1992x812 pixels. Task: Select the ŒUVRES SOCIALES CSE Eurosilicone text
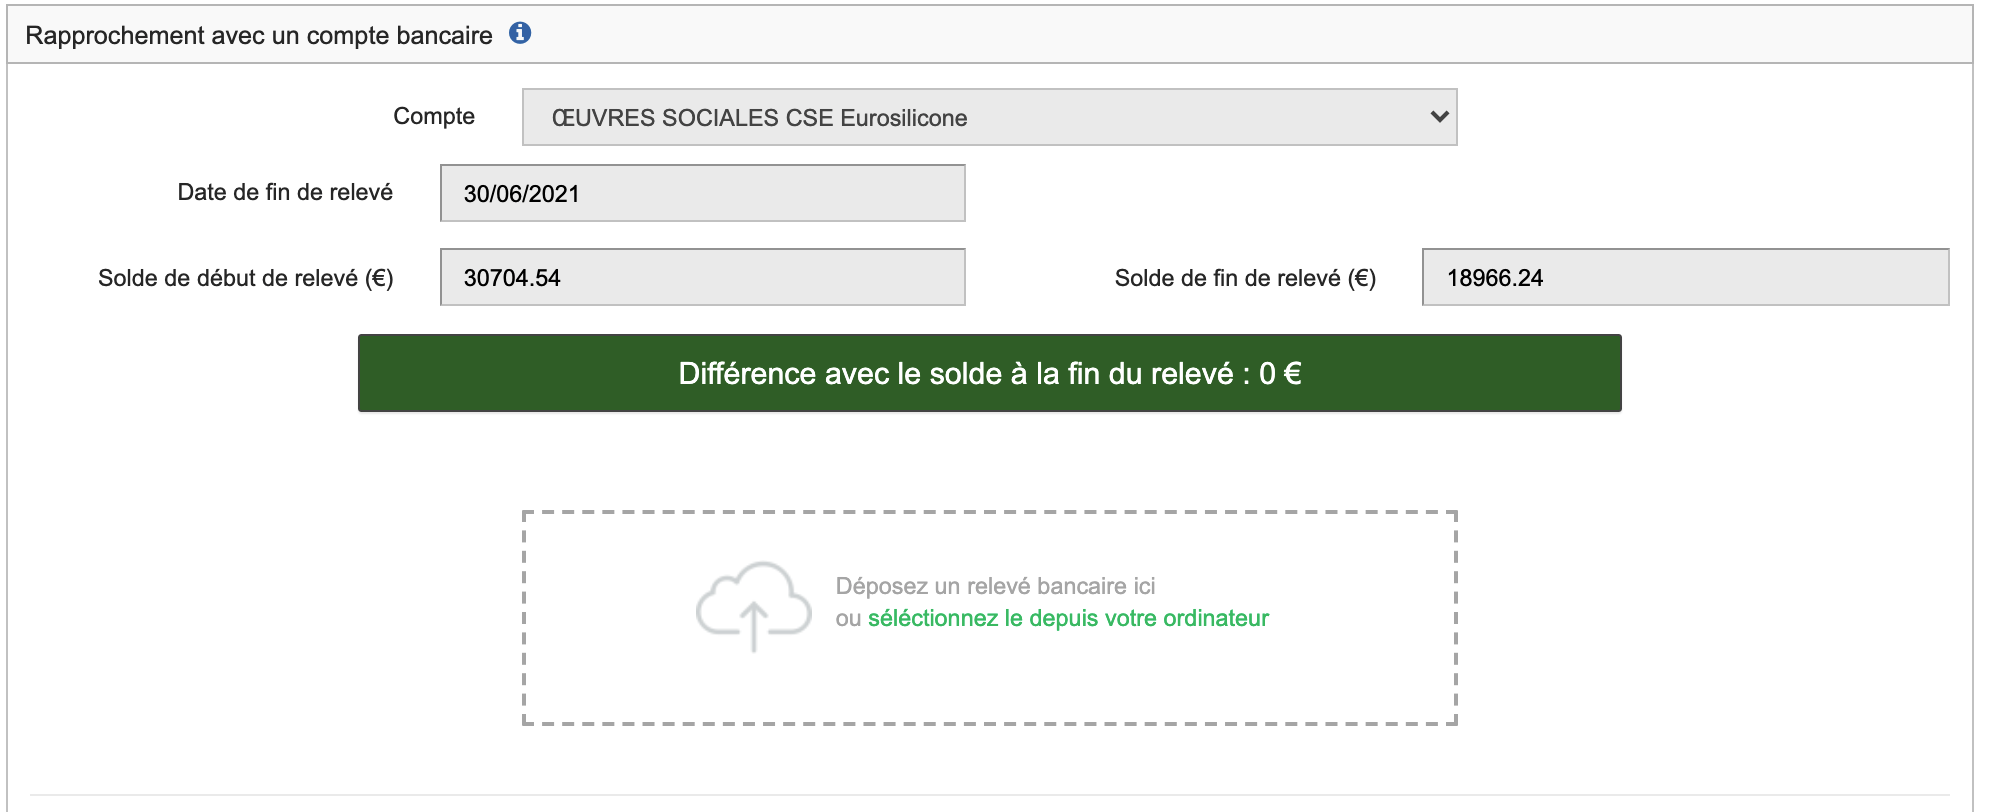click(759, 118)
